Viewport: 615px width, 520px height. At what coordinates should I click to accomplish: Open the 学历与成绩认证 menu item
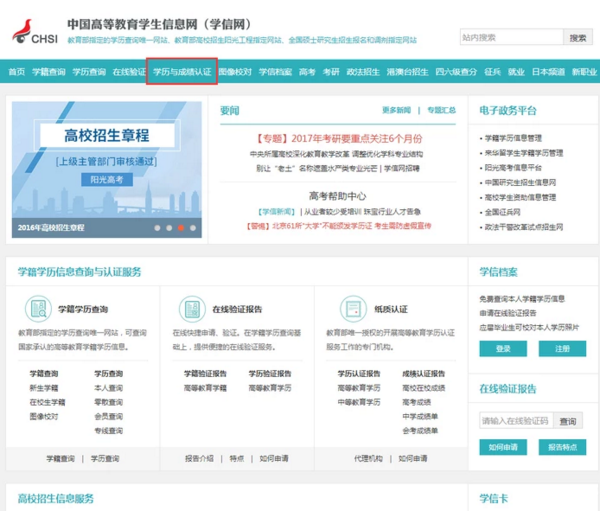182,73
